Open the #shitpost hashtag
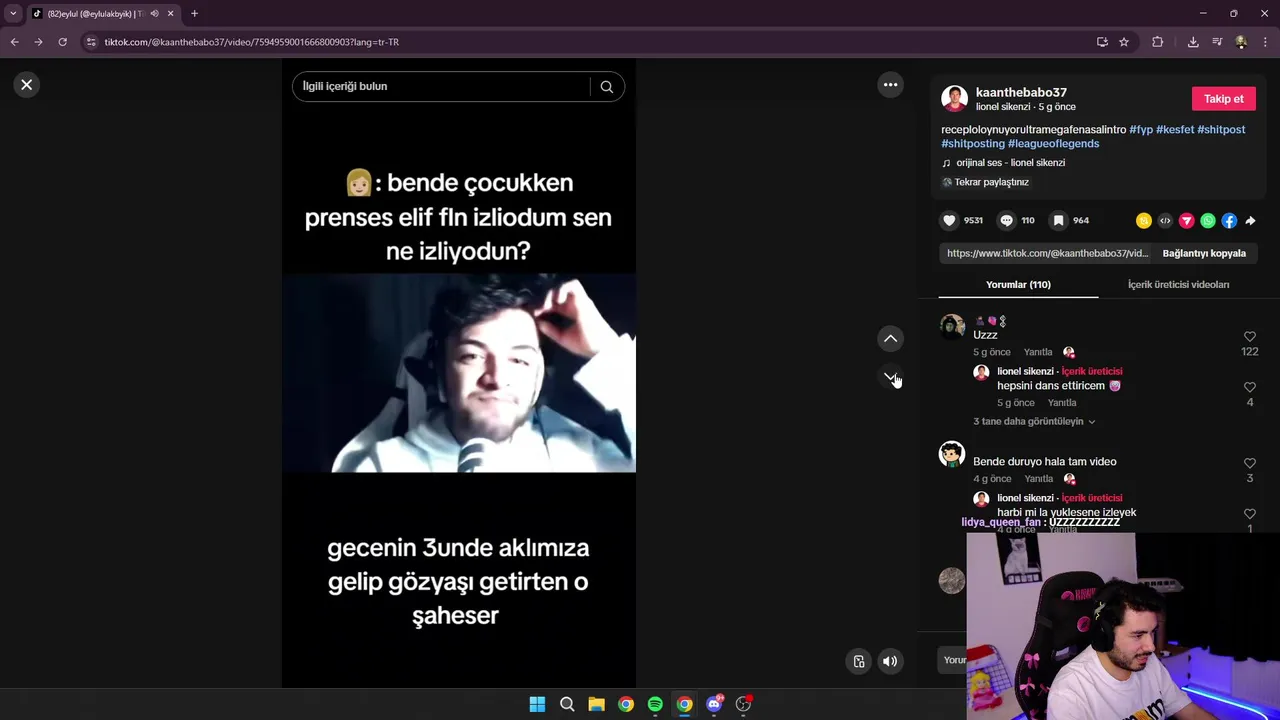The height and width of the screenshot is (720, 1280). point(1221,130)
